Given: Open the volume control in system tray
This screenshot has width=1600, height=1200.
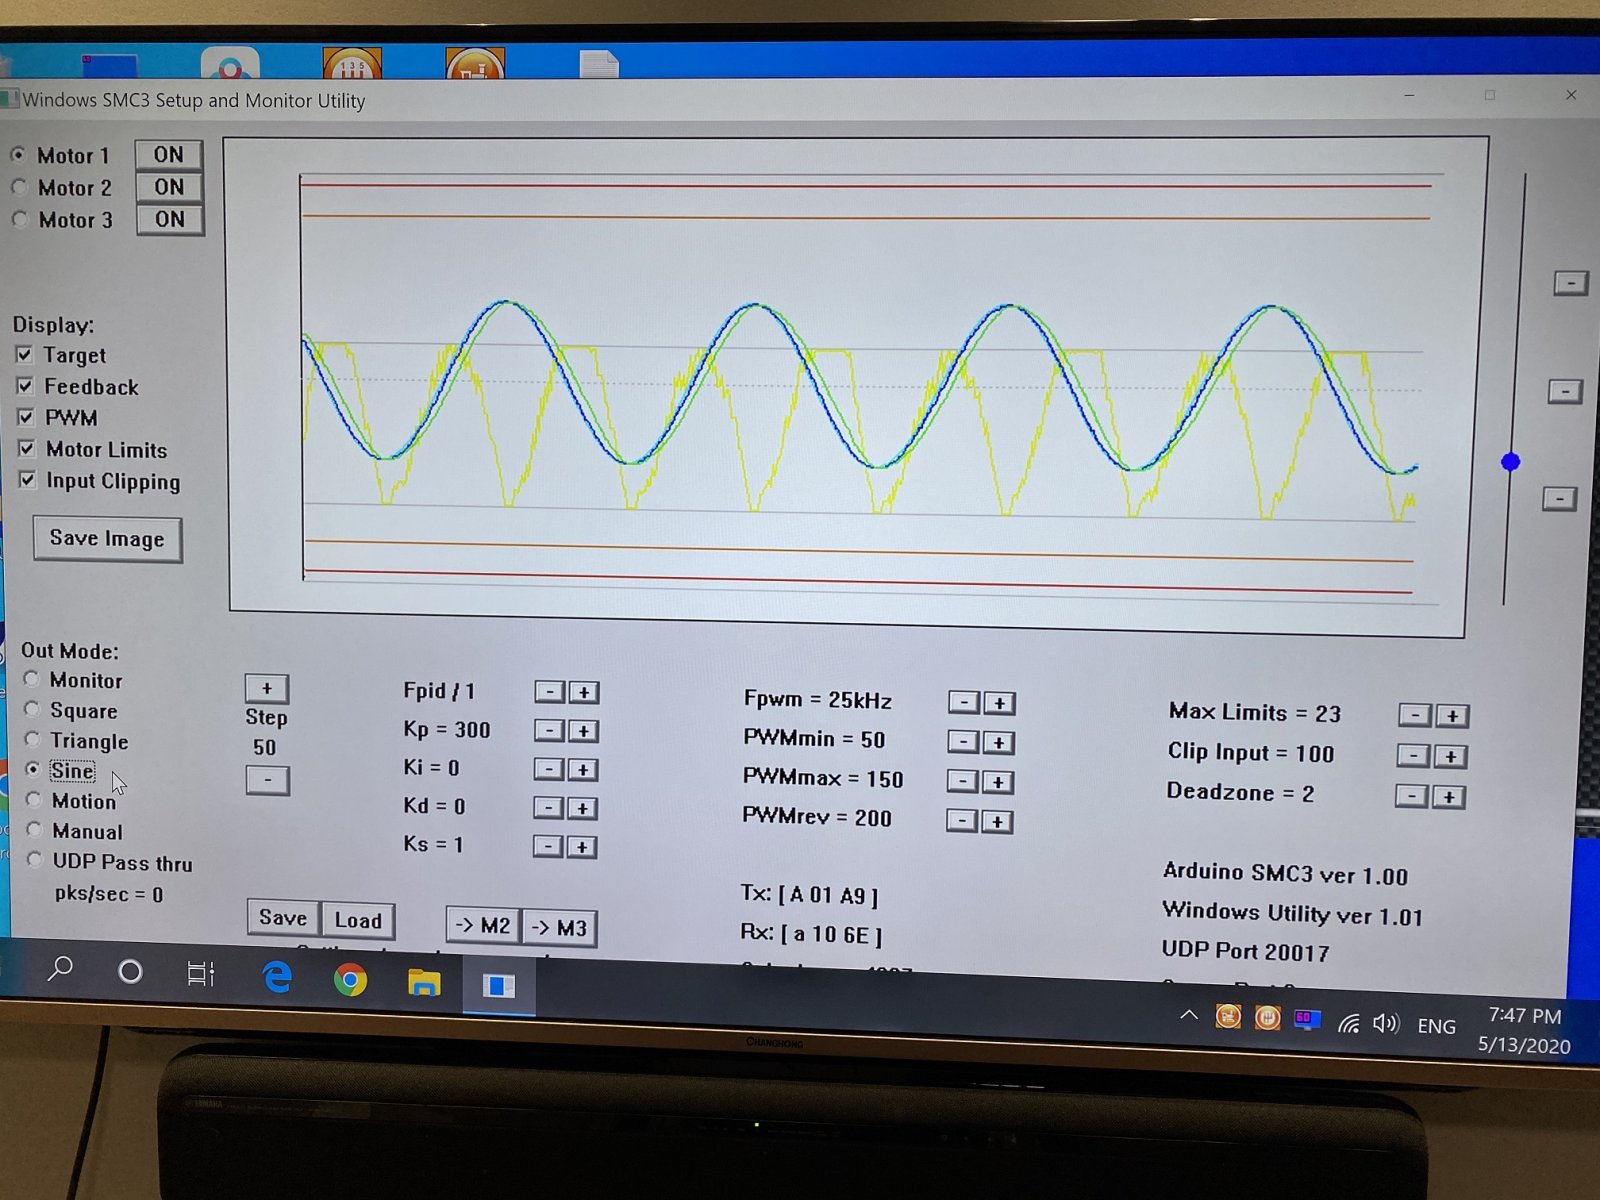Looking at the screenshot, I should [x=1385, y=1023].
